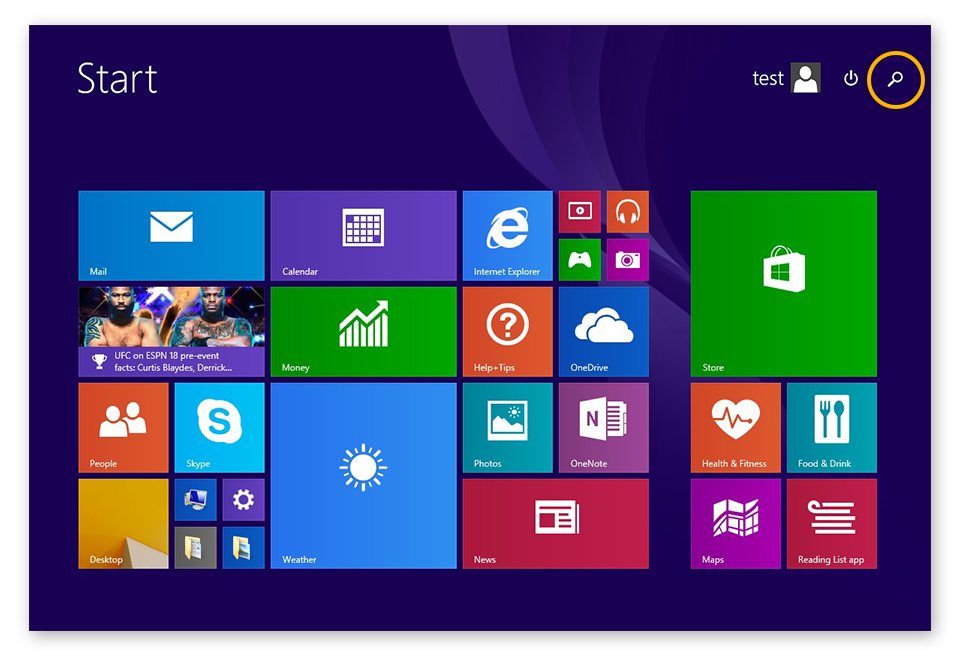Open the Weather app tile
Image resolution: width=960 pixels, height=656 pixels.
coord(362,475)
